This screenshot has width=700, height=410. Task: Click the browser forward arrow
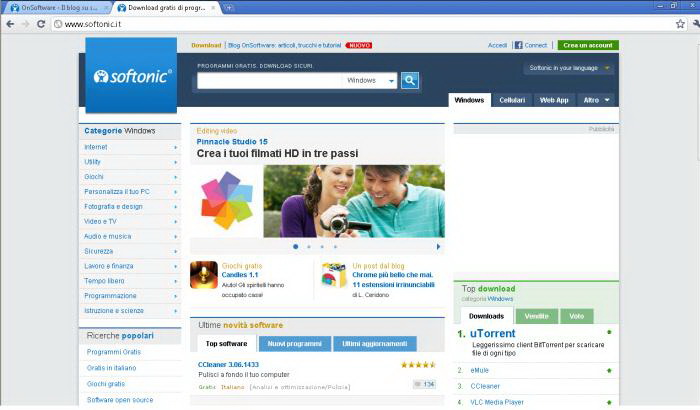tap(25, 24)
